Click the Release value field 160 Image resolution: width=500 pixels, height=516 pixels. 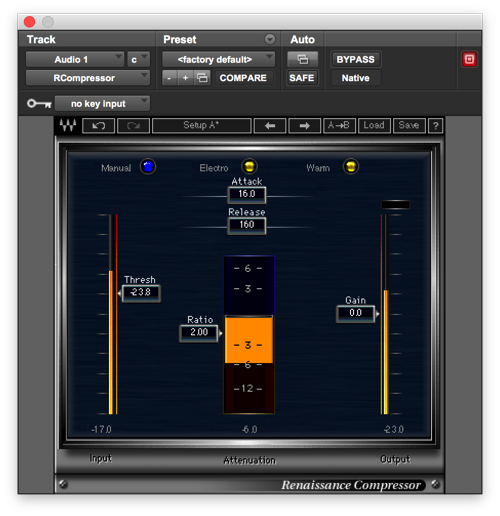(x=247, y=225)
